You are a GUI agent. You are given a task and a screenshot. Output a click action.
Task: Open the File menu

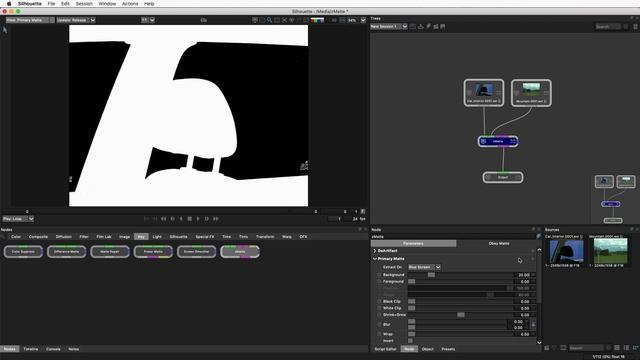[x=51, y=3]
